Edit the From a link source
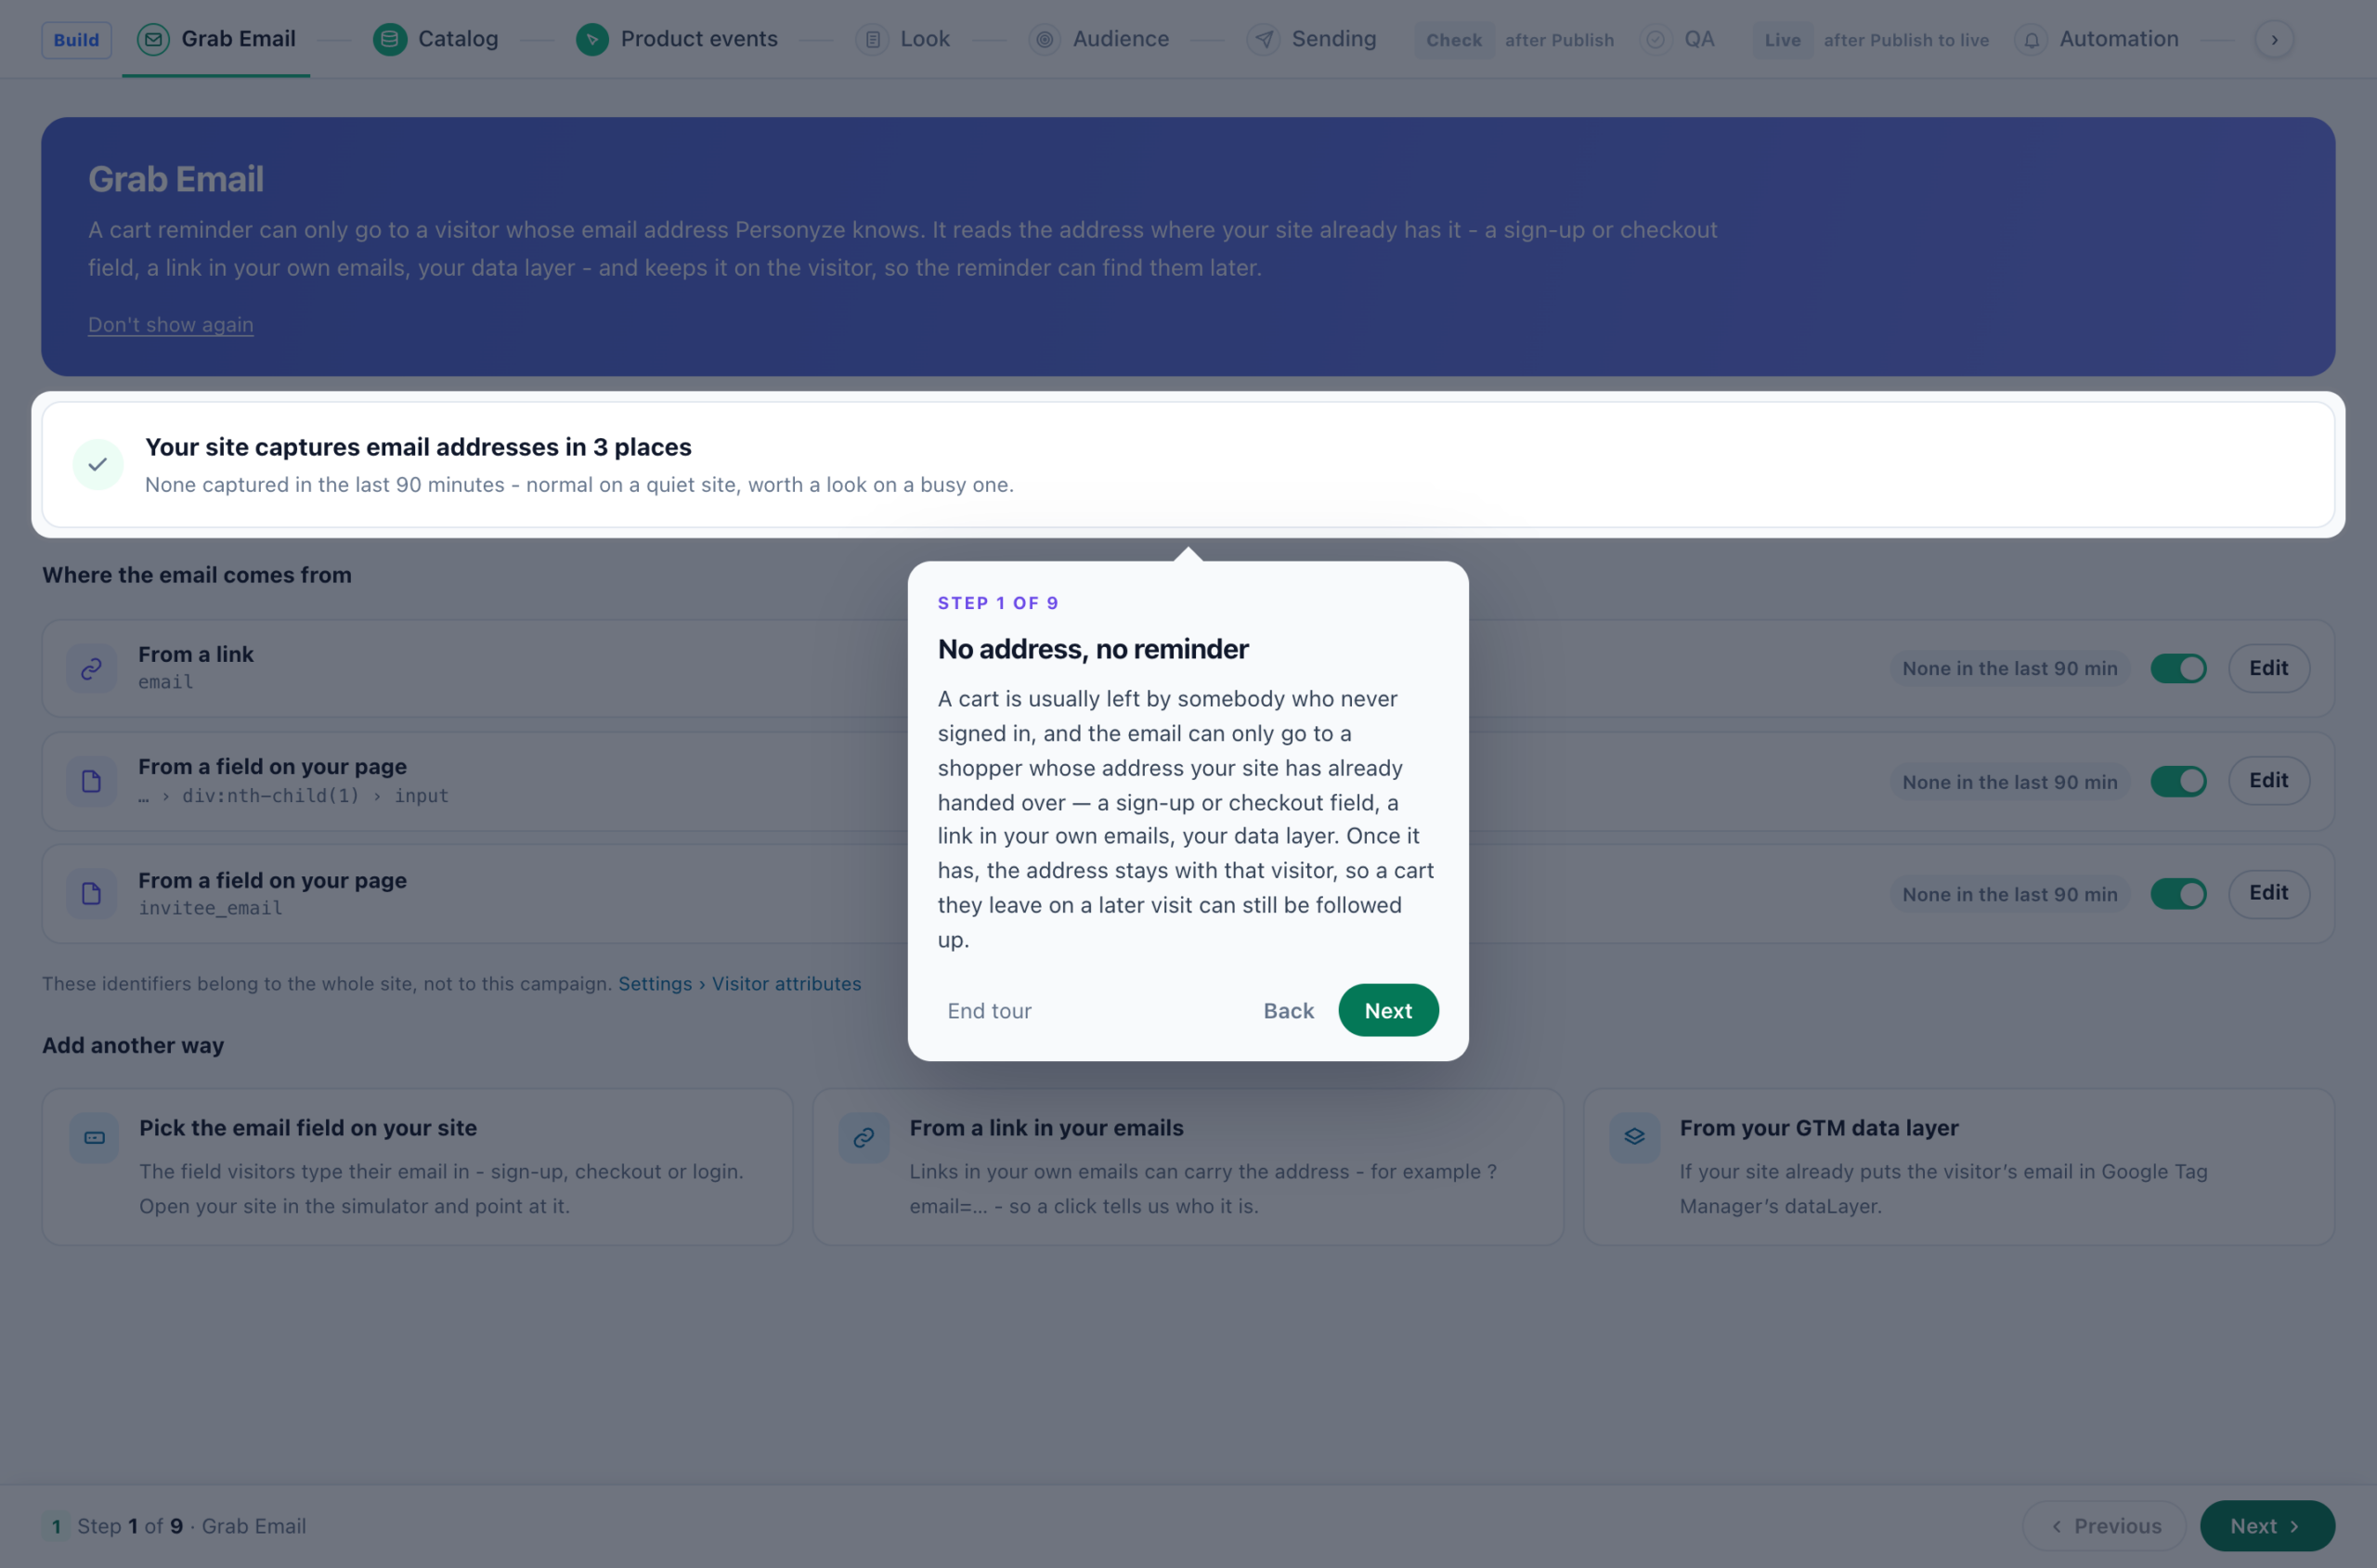The height and width of the screenshot is (1568, 2377). [2268, 668]
